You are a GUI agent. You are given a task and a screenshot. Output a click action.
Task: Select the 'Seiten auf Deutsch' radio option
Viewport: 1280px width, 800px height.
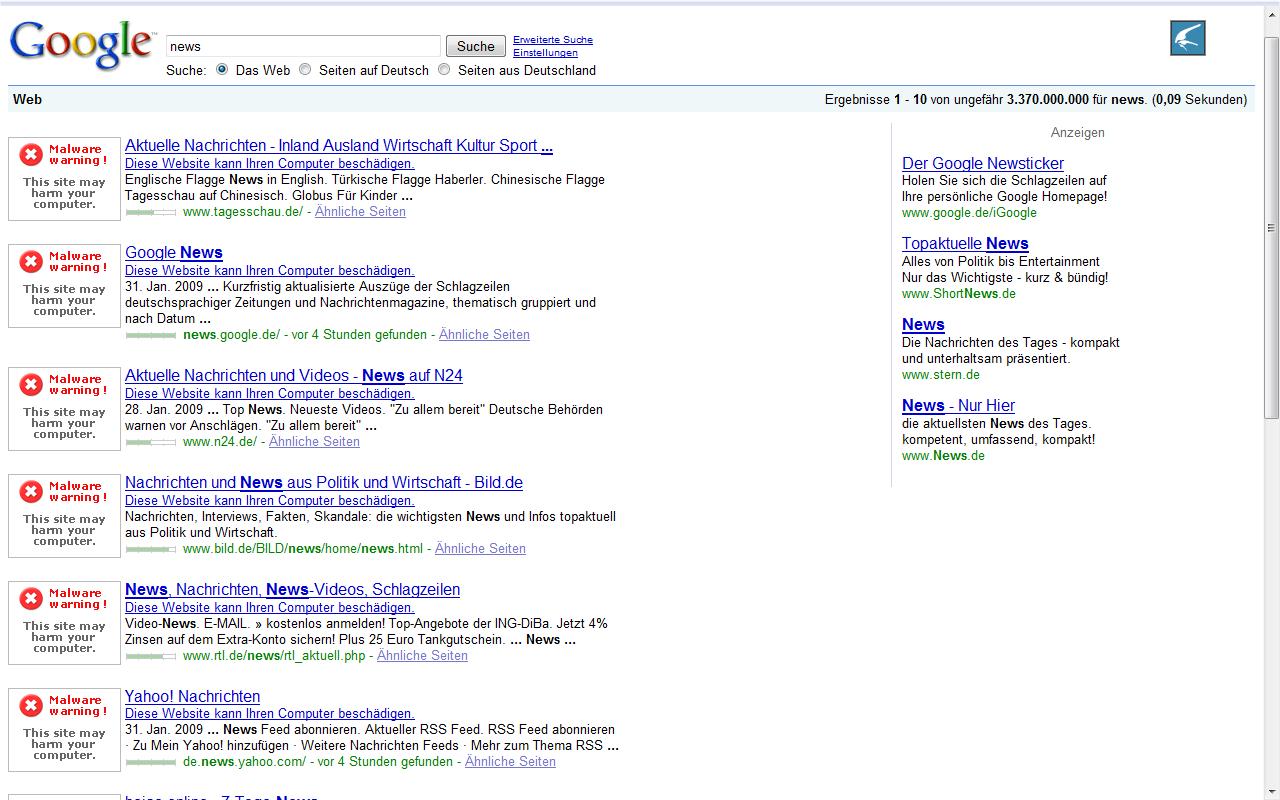click(305, 70)
